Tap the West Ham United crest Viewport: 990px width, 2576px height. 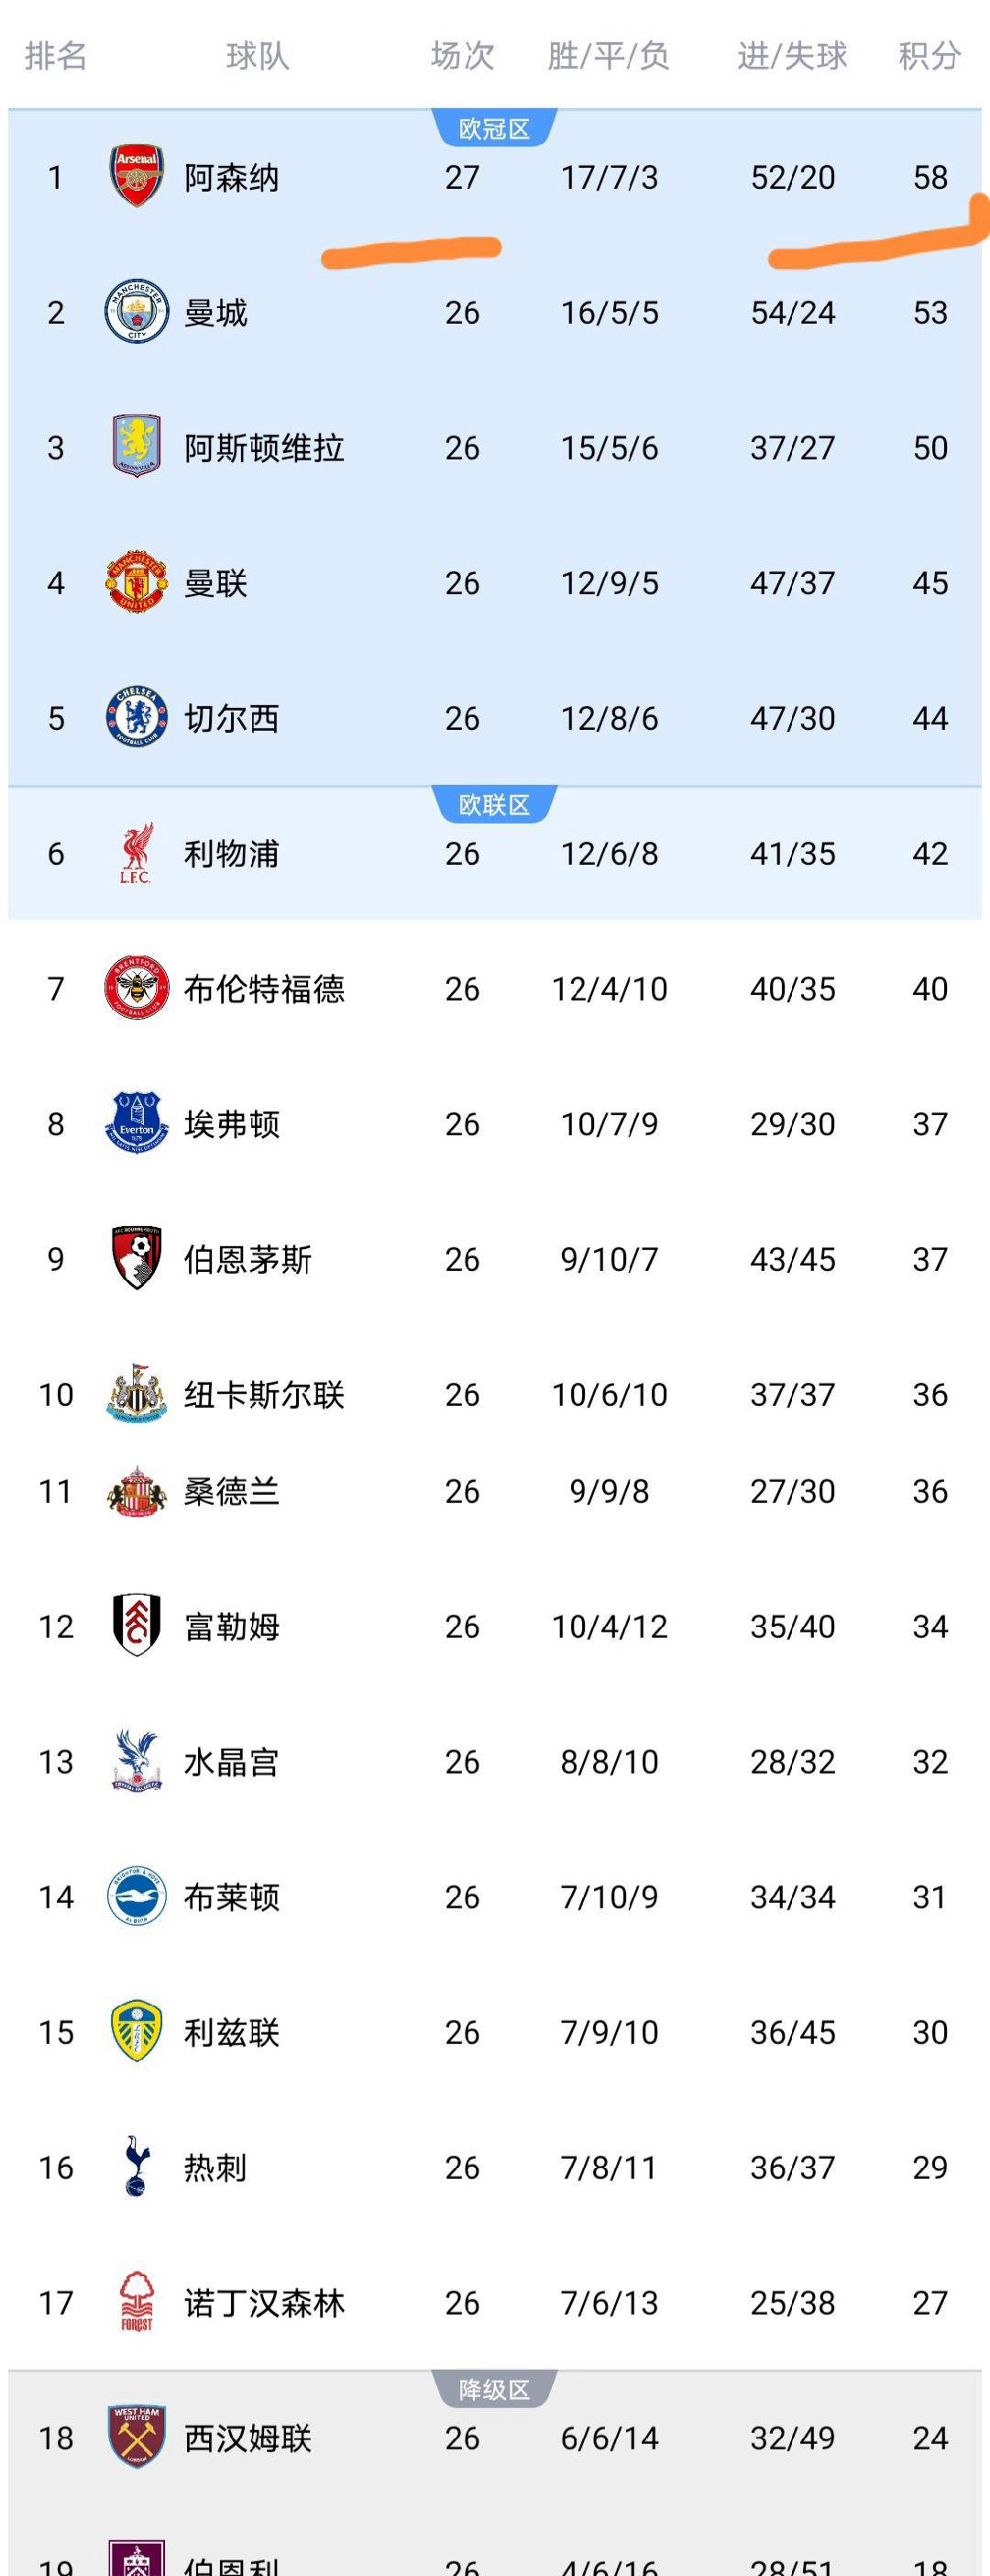136,2436
